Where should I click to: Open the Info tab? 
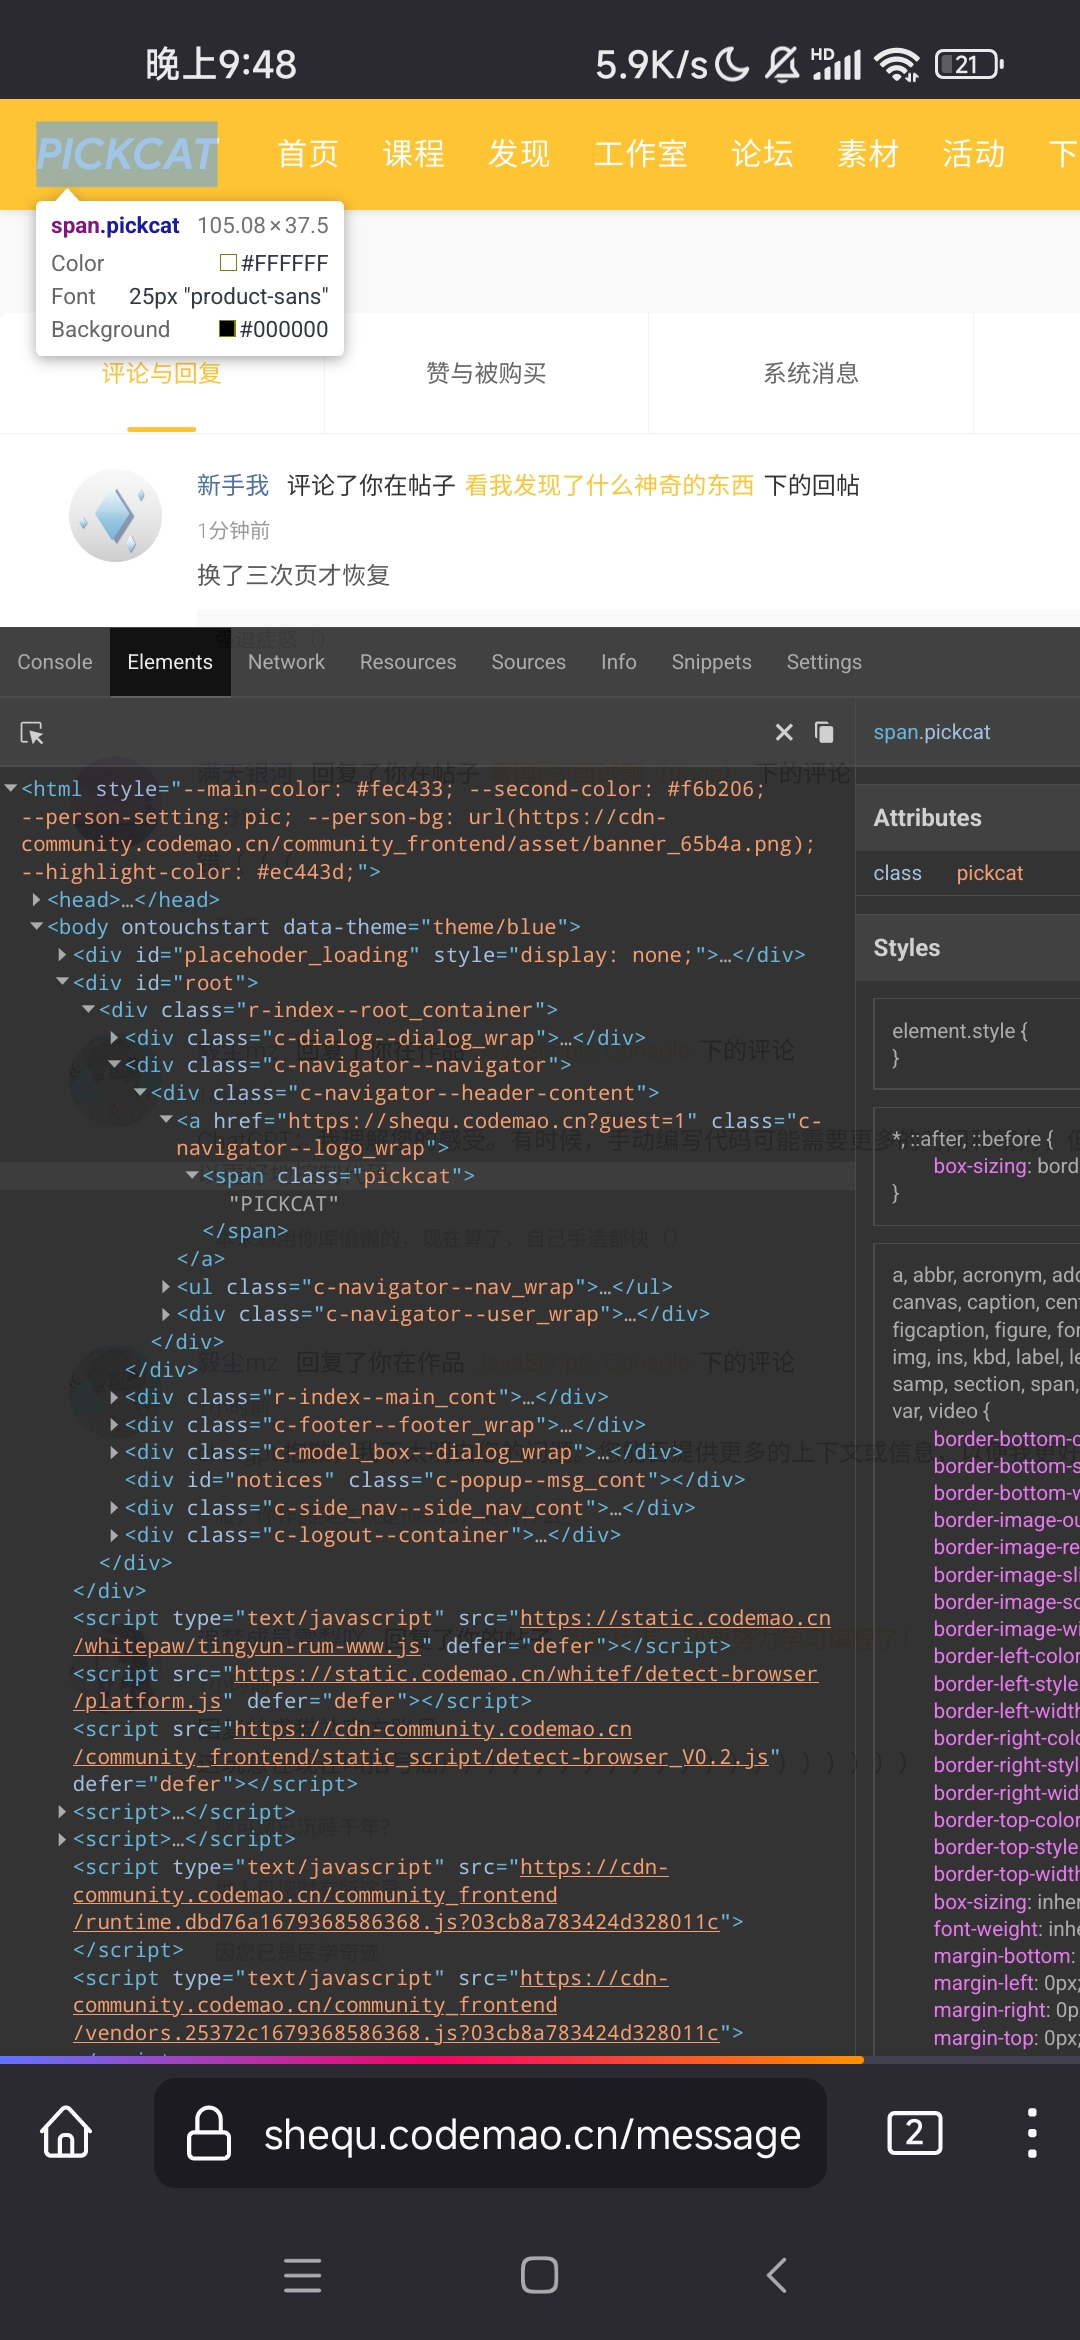619,662
